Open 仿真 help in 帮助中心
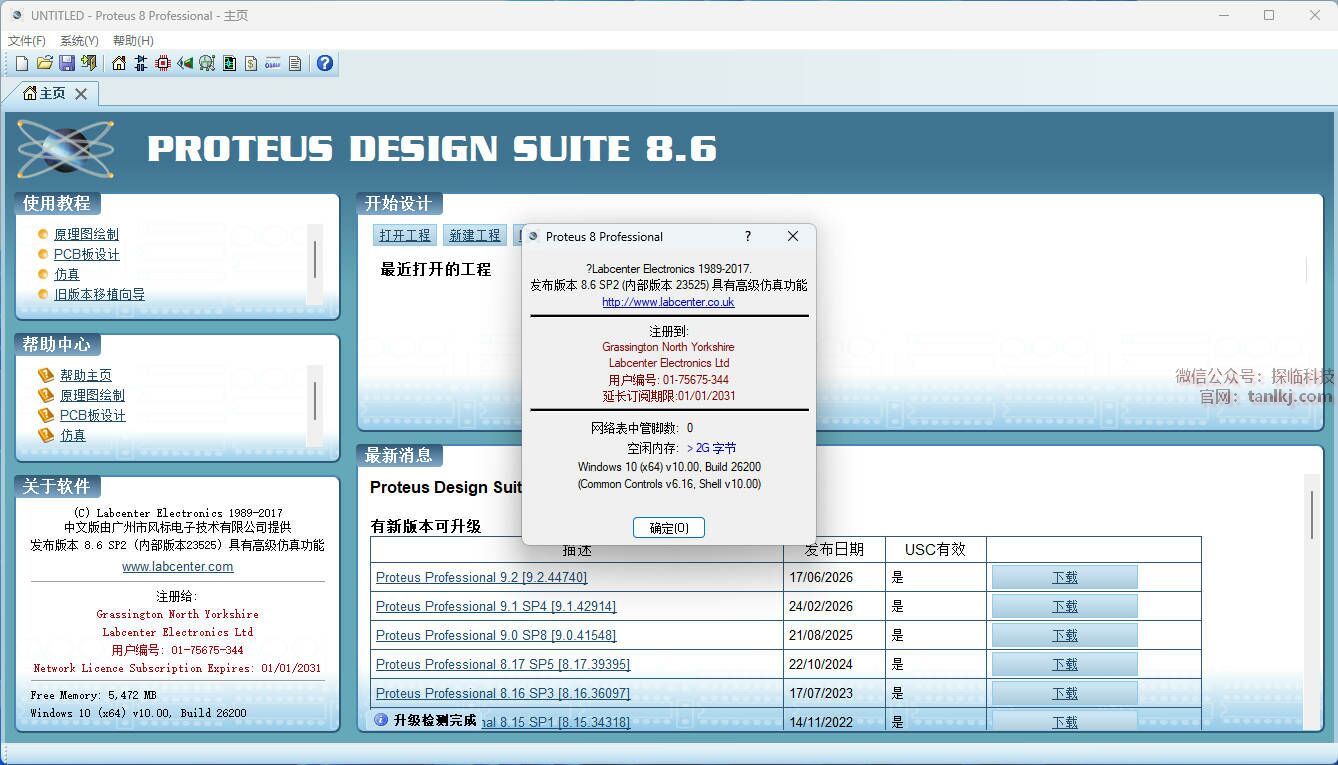This screenshot has height=765, width=1338. coord(73,435)
